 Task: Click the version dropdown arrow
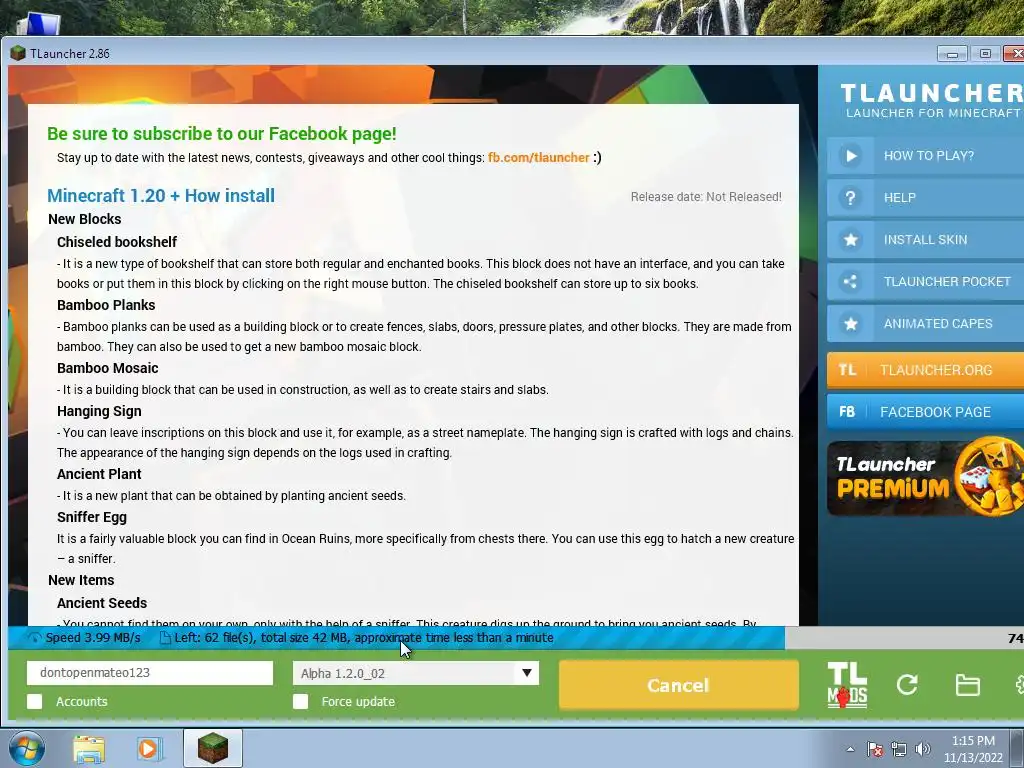click(x=526, y=673)
